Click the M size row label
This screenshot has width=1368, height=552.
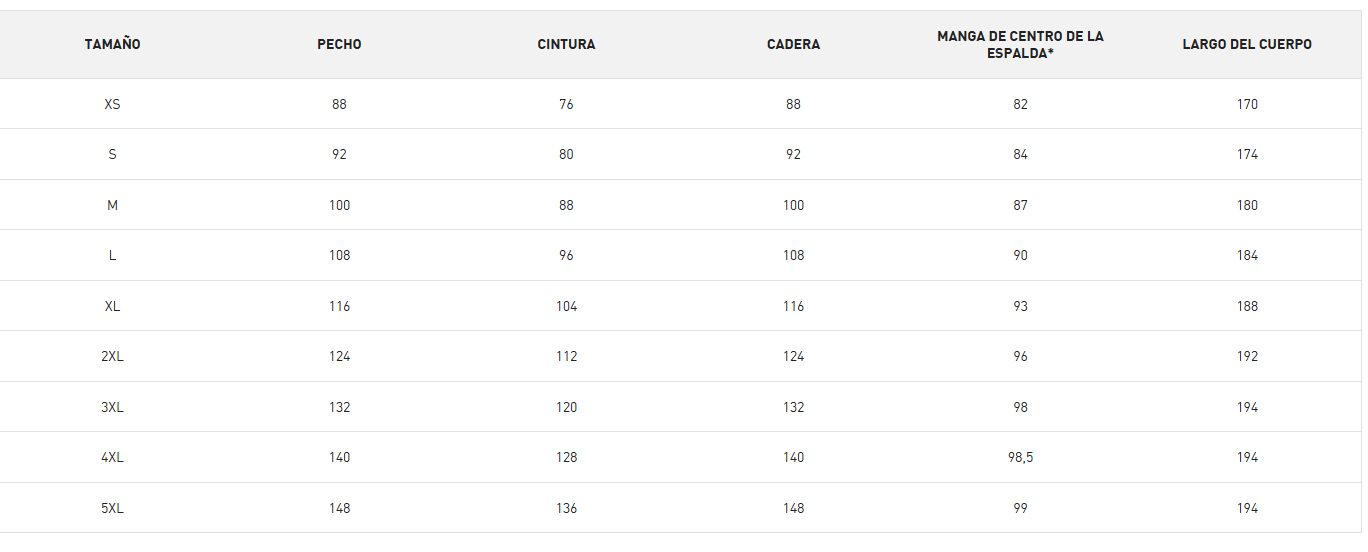click(x=112, y=205)
